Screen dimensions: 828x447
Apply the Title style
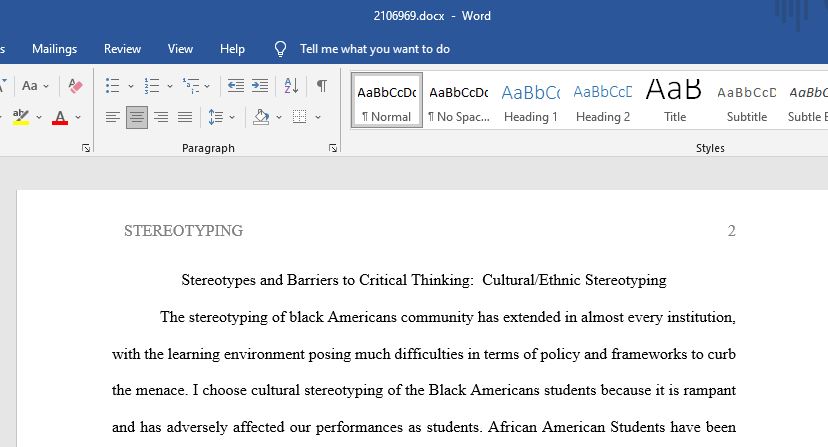tap(674, 100)
